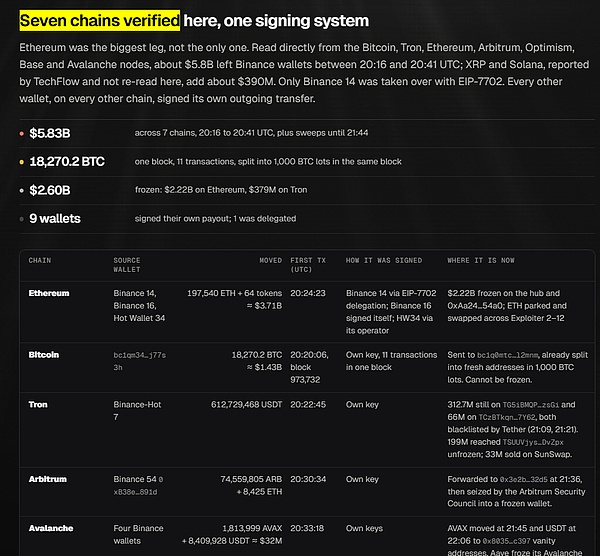This screenshot has width=600, height=556.
Task: Click 'frozen: $2.22B on Ethereum, $379M on Tron'
Action: pos(221,190)
